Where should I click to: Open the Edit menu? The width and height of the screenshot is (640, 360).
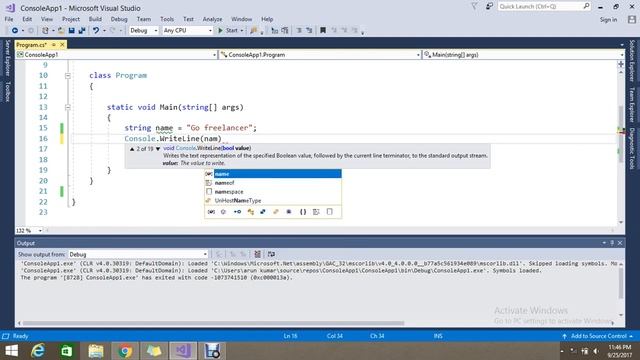point(27,19)
